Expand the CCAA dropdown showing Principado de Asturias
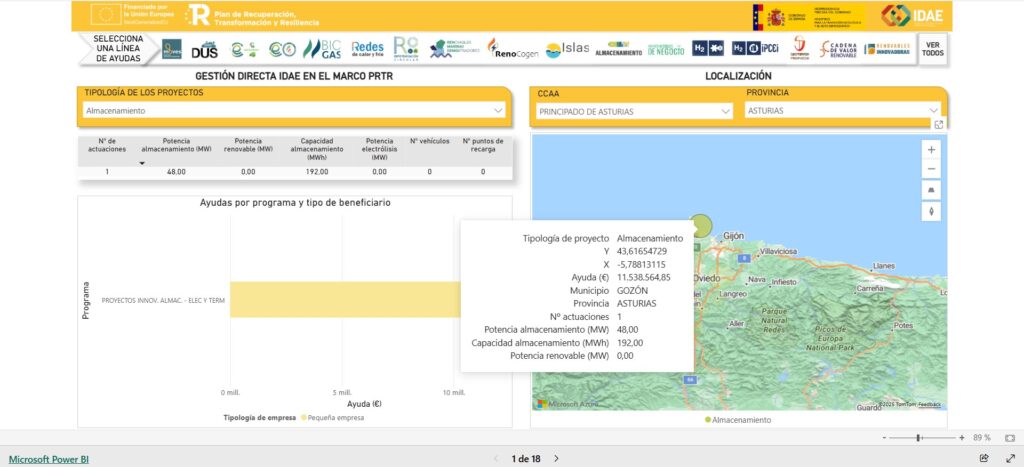This screenshot has width=1024, height=467. [x=633, y=111]
